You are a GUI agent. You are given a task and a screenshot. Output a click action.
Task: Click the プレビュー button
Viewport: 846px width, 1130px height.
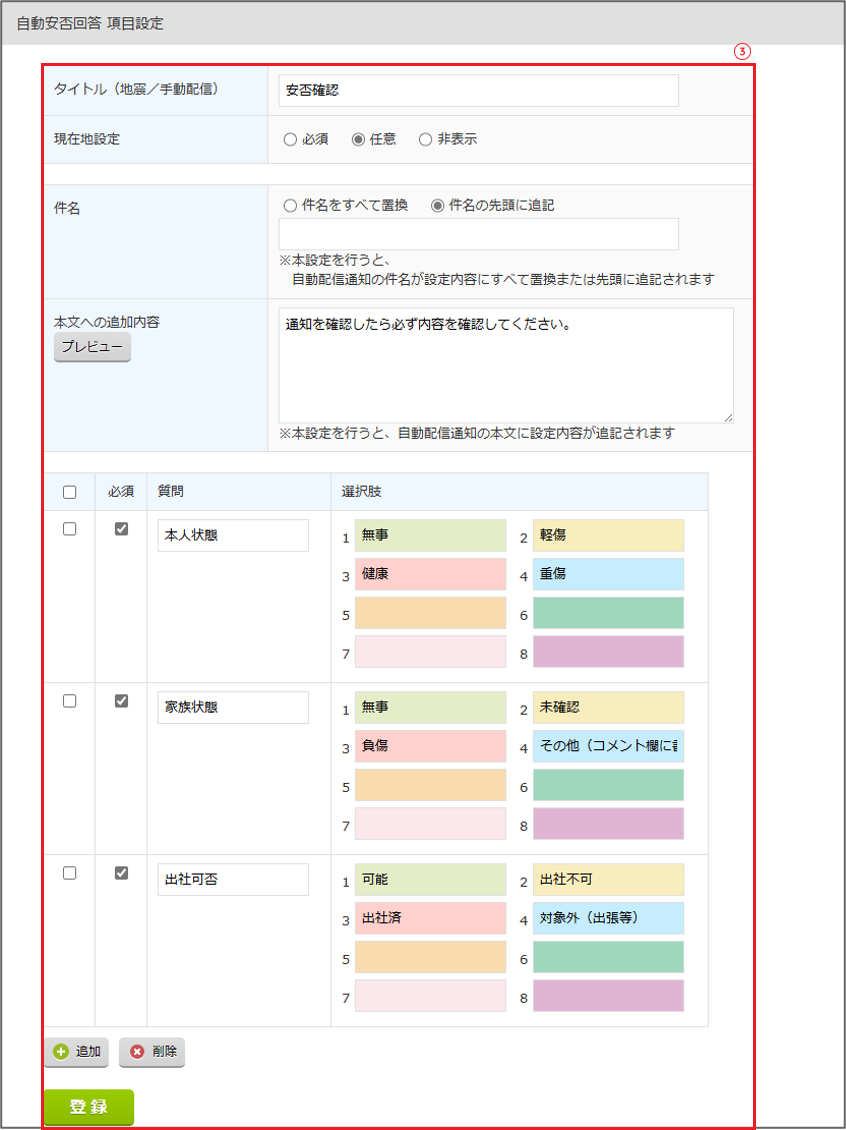click(92, 347)
